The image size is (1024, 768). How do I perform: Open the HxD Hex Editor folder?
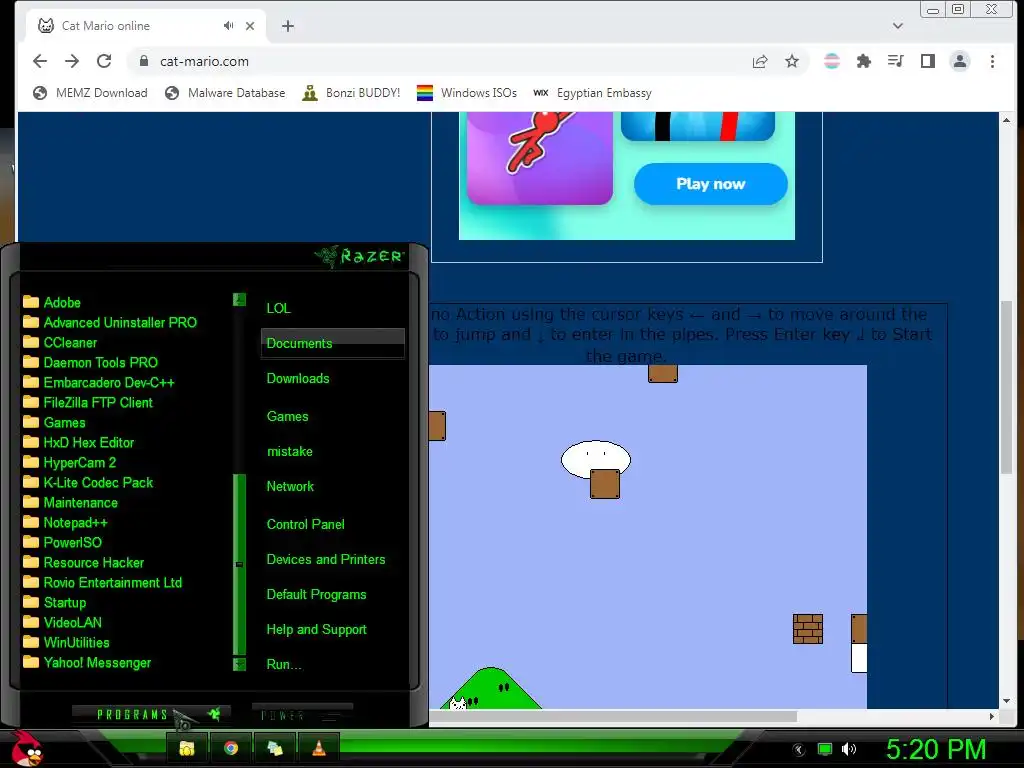click(78, 443)
